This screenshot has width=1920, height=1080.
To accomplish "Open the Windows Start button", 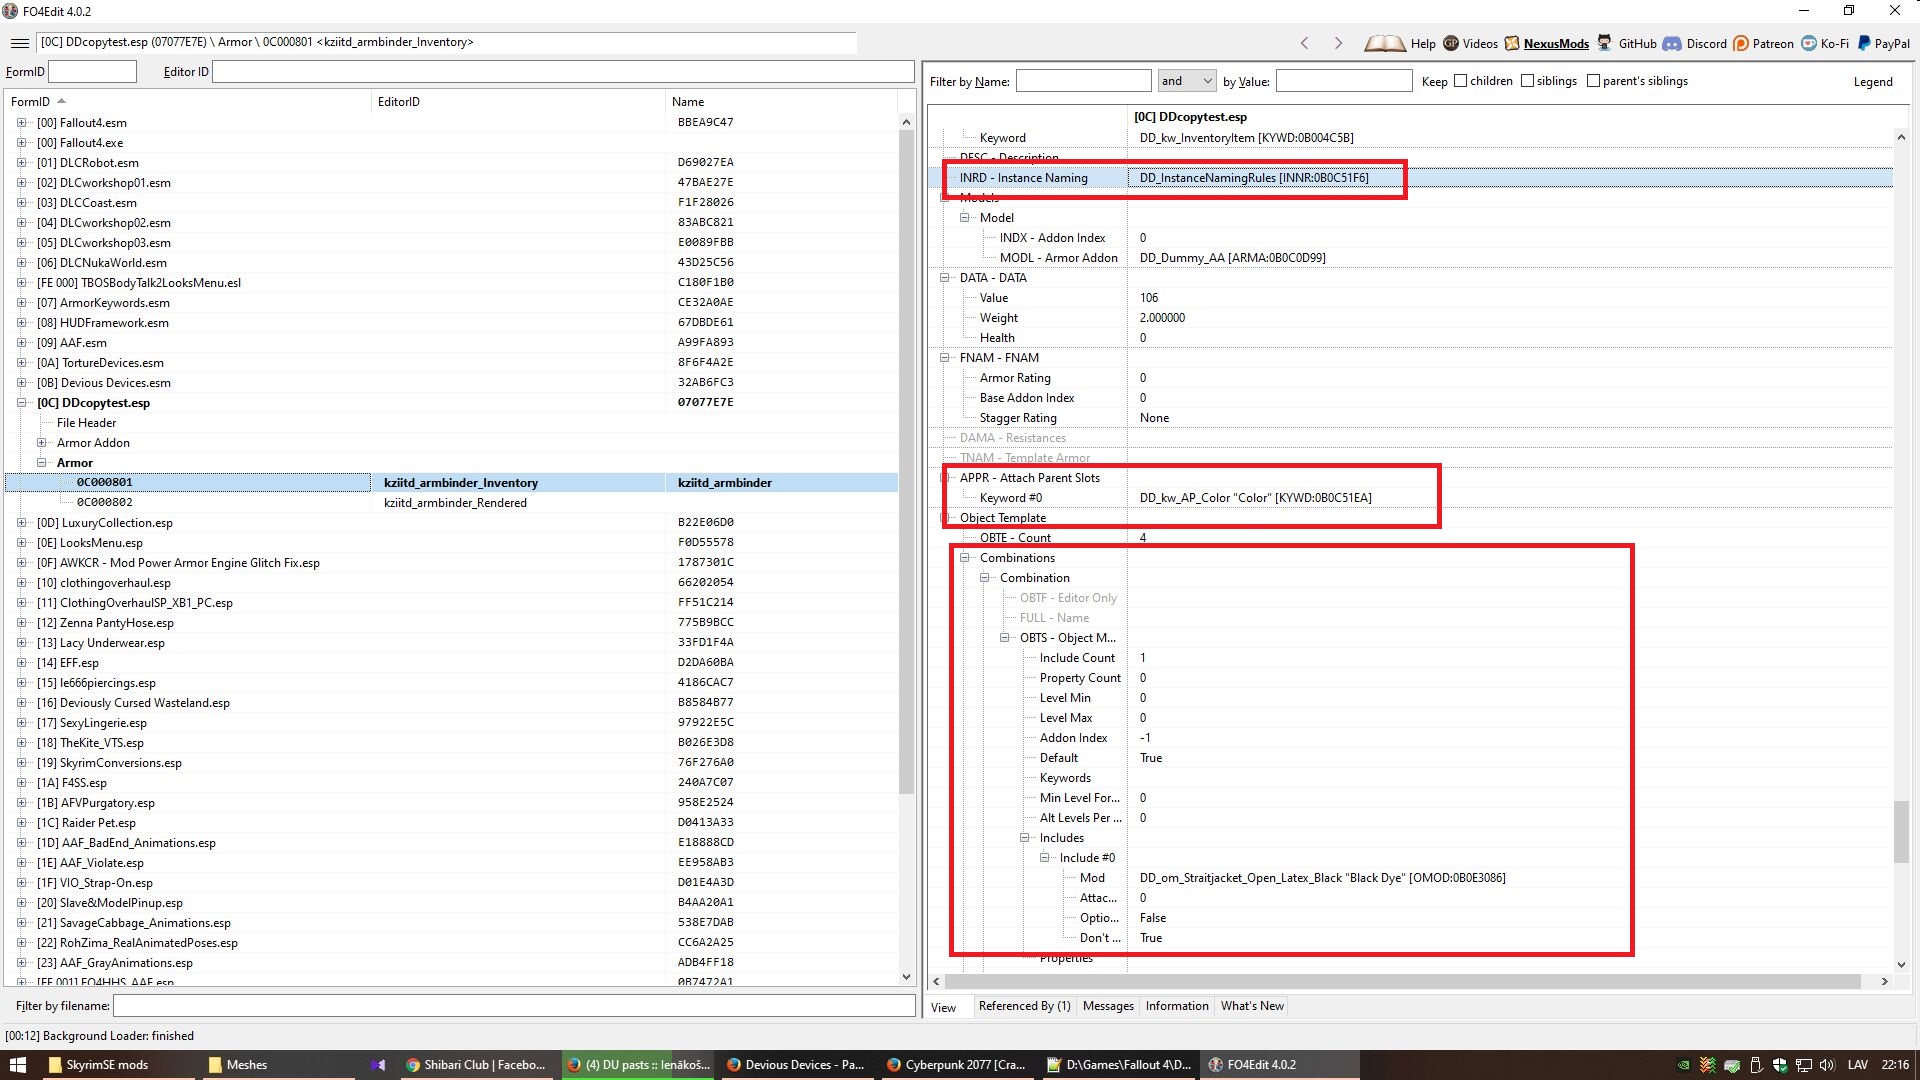I will pyautogui.click(x=18, y=1065).
